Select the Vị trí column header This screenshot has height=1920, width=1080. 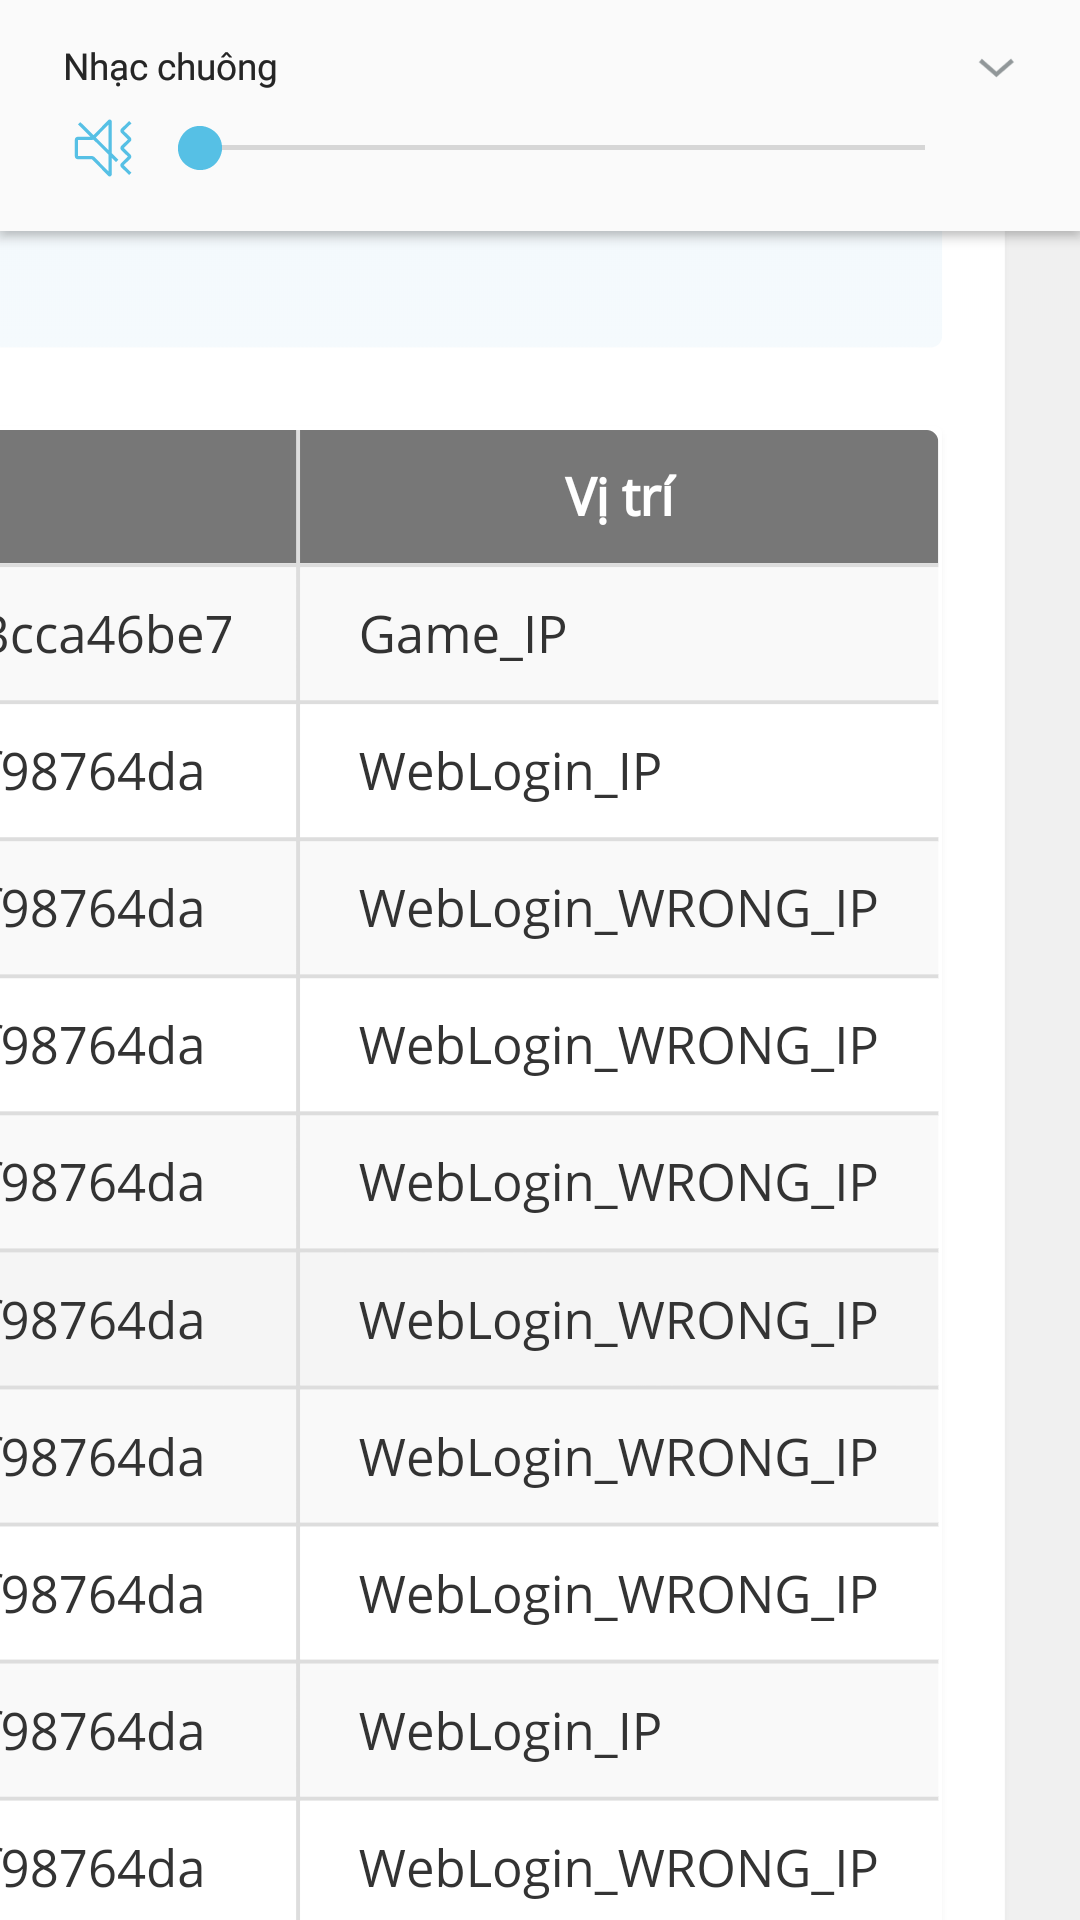[x=619, y=497]
